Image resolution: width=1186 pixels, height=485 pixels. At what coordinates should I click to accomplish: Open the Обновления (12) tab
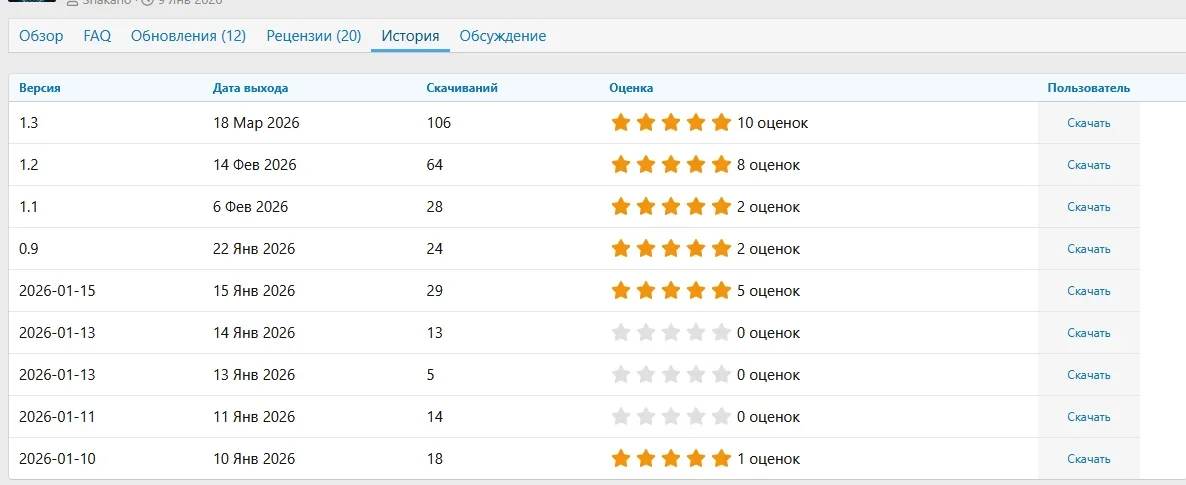[188, 36]
